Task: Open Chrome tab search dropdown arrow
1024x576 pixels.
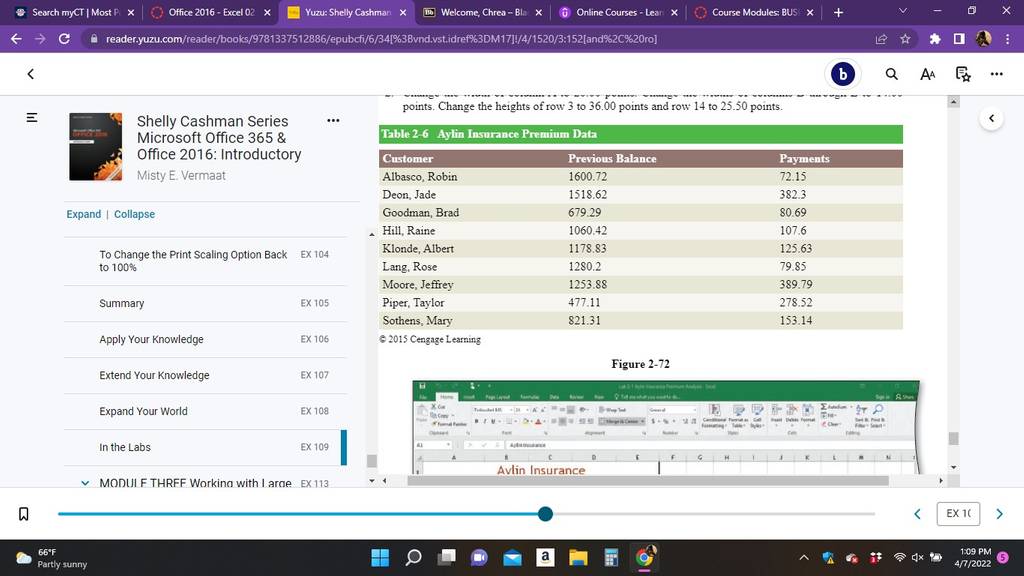Action: coord(903,11)
